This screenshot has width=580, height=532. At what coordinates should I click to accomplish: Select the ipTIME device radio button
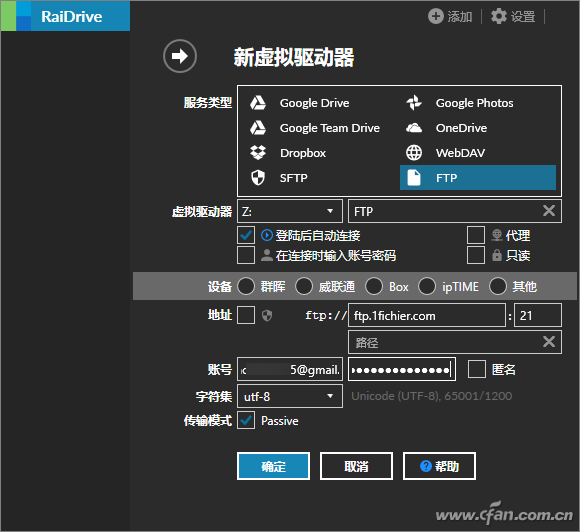click(x=427, y=286)
